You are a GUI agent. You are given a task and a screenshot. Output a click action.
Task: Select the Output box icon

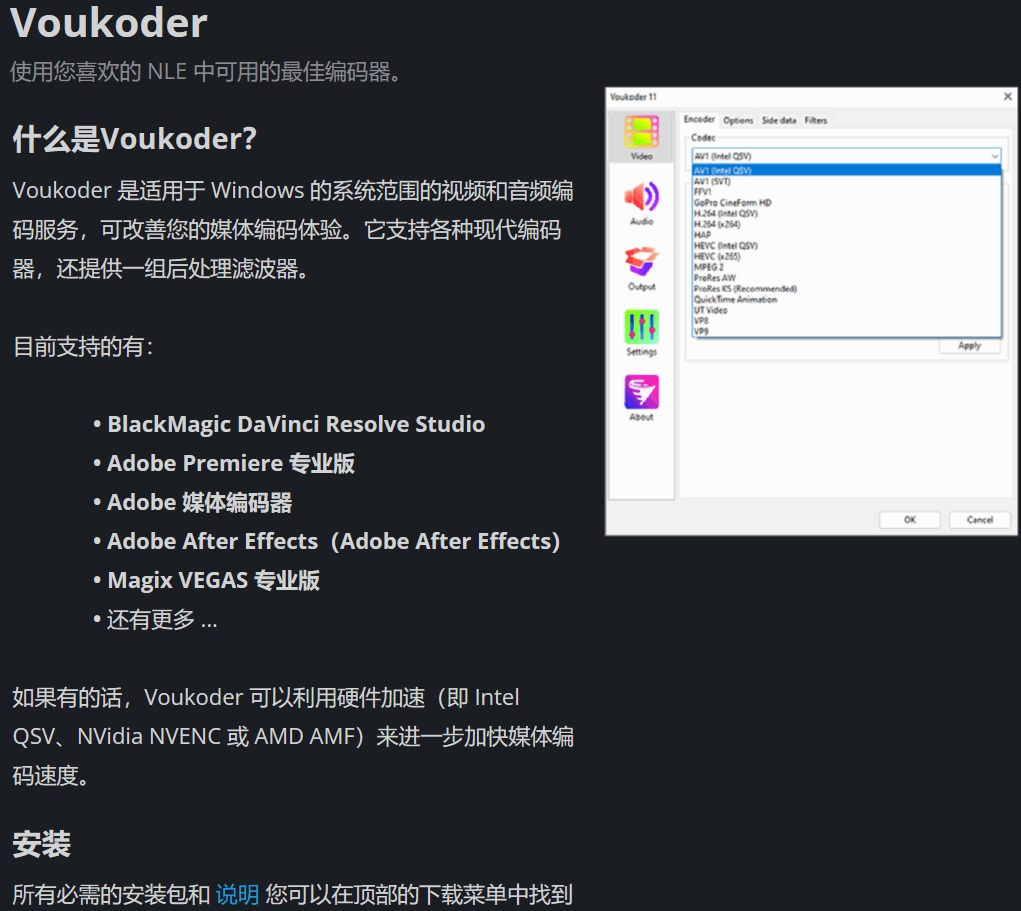641,263
